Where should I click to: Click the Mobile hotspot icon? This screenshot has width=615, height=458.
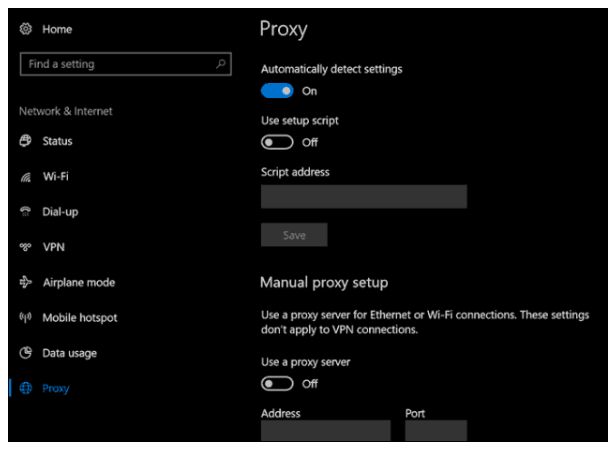click(25, 317)
